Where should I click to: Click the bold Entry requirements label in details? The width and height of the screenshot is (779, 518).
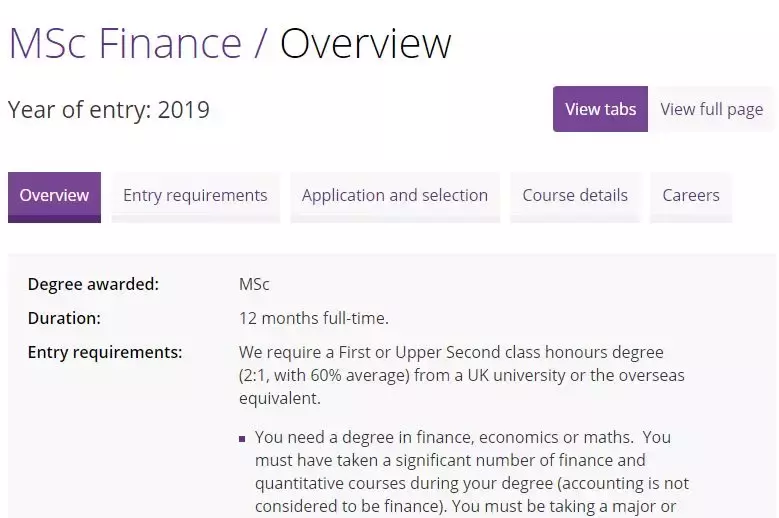coord(105,352)
